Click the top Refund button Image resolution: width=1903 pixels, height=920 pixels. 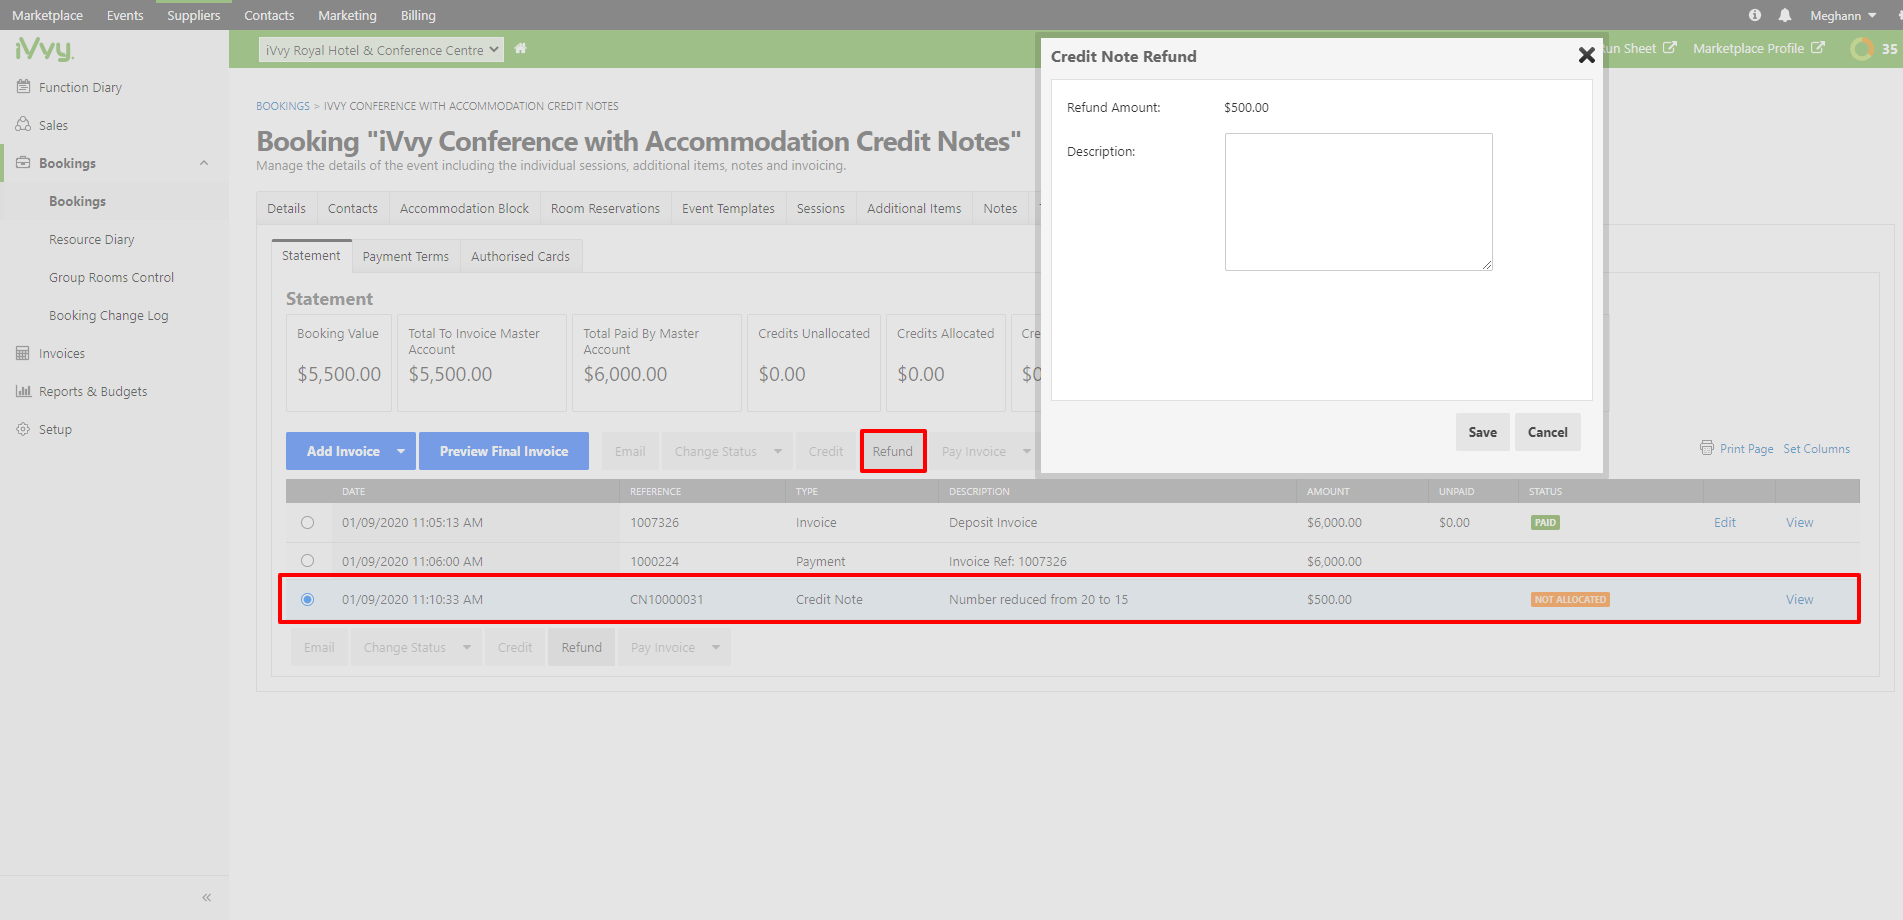(893, 451)
